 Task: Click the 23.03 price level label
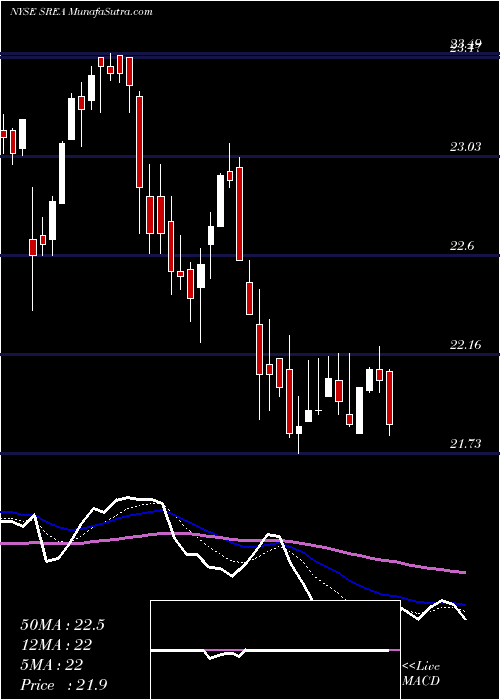click(x=465, y=146)
